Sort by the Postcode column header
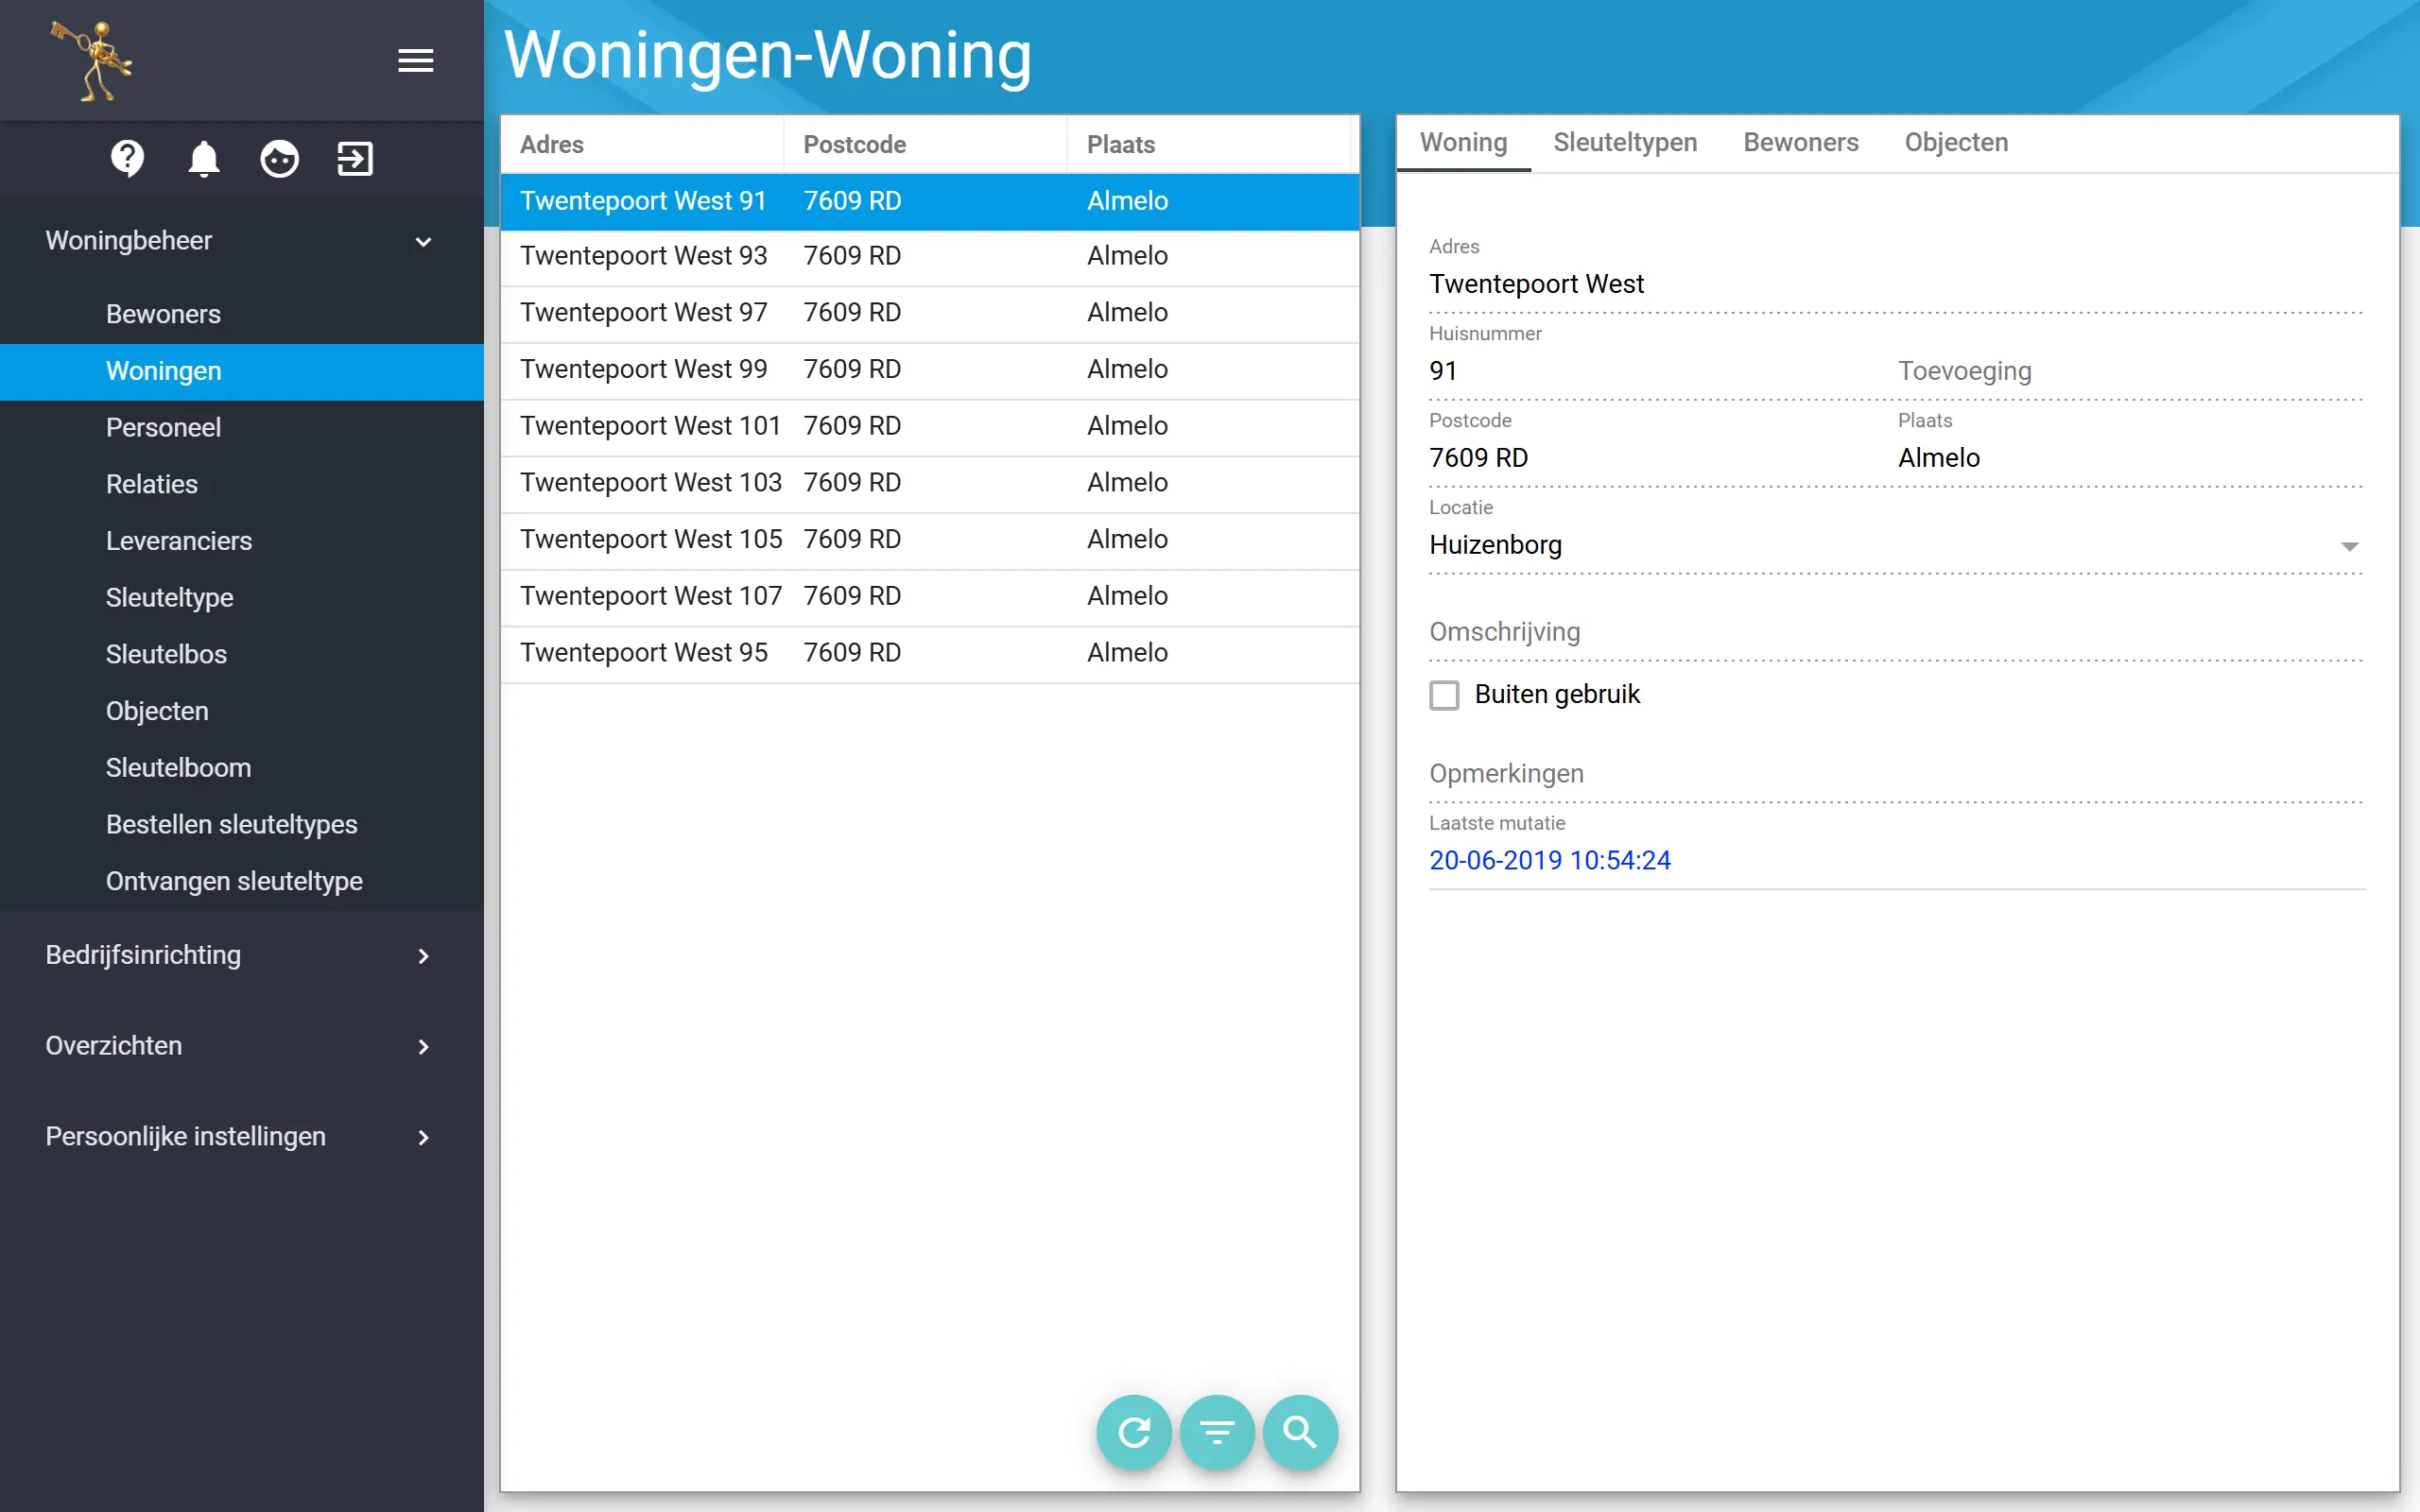Viewport: 2420px width, 1512px height. click(855, 144)
